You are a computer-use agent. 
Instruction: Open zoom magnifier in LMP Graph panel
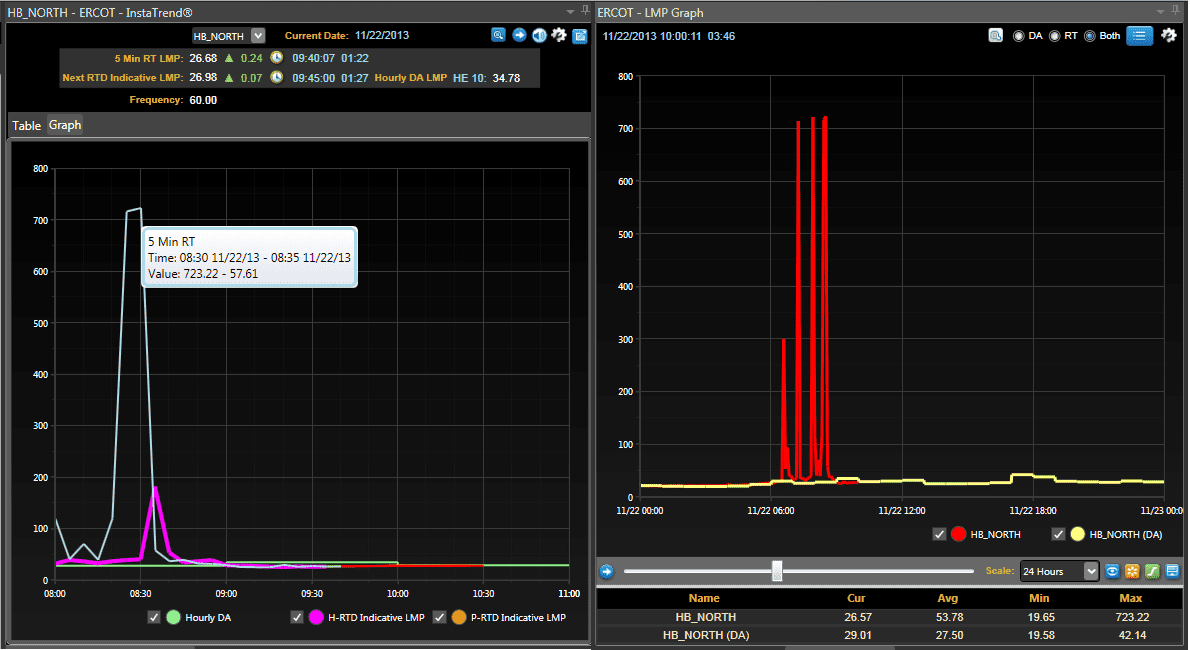(995, 36)
